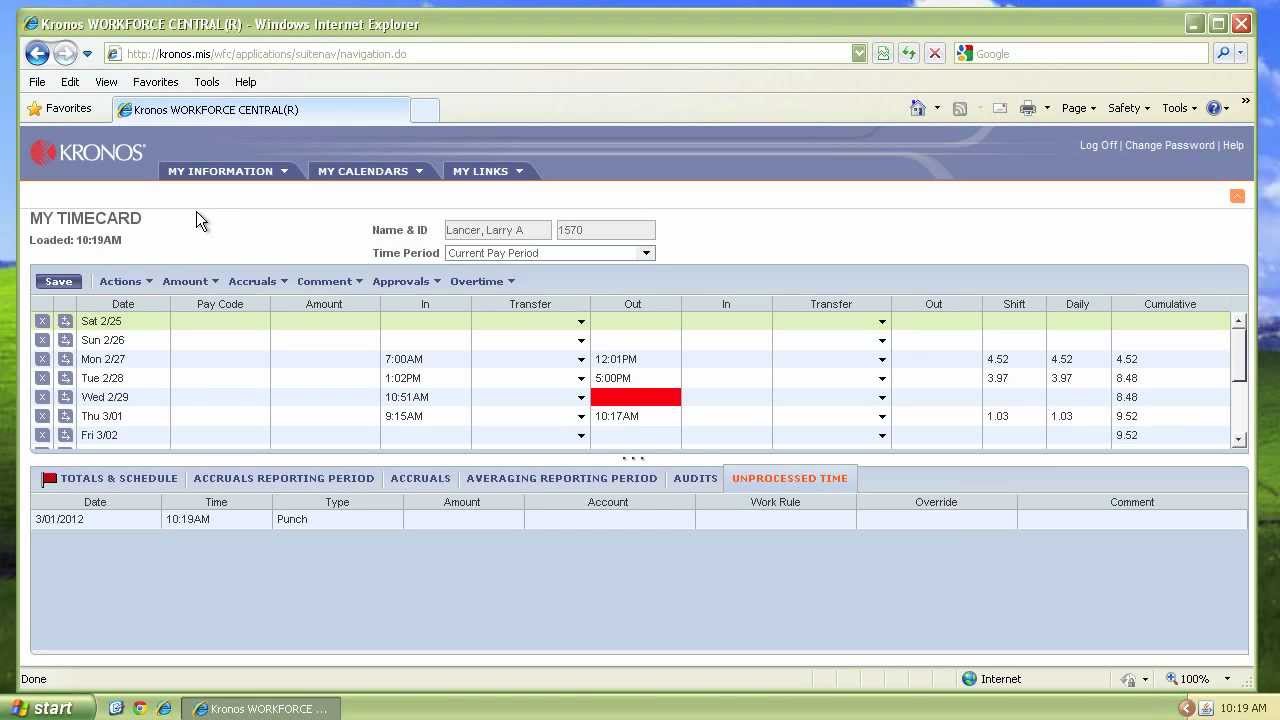Insert row icon for Fri 3/02

(65, 435)
